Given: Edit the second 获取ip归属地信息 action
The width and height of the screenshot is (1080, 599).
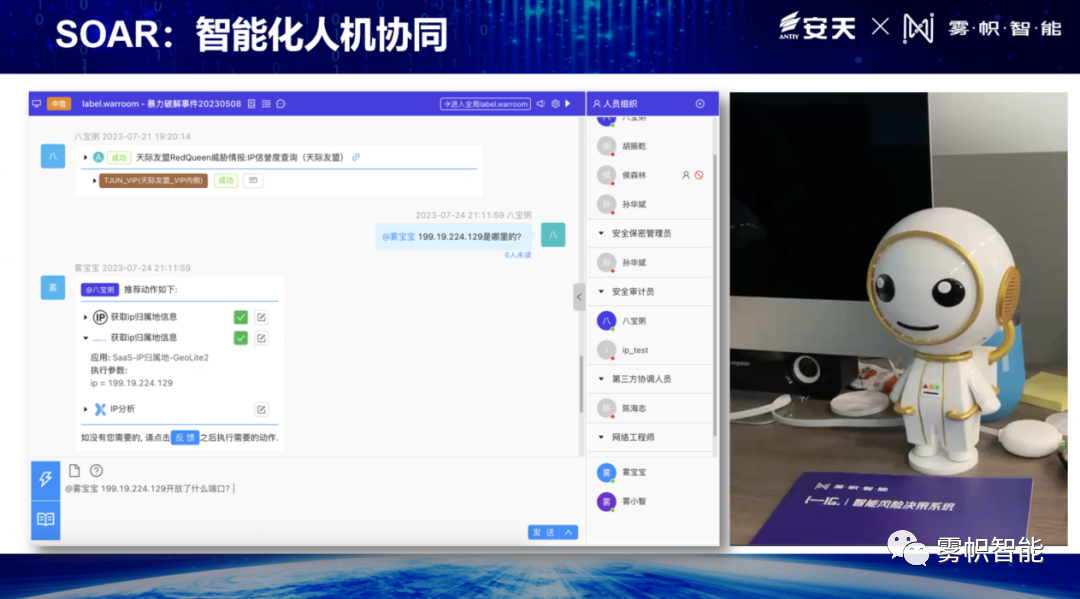Looking at the screenshot, I should (x=261, y=338).
